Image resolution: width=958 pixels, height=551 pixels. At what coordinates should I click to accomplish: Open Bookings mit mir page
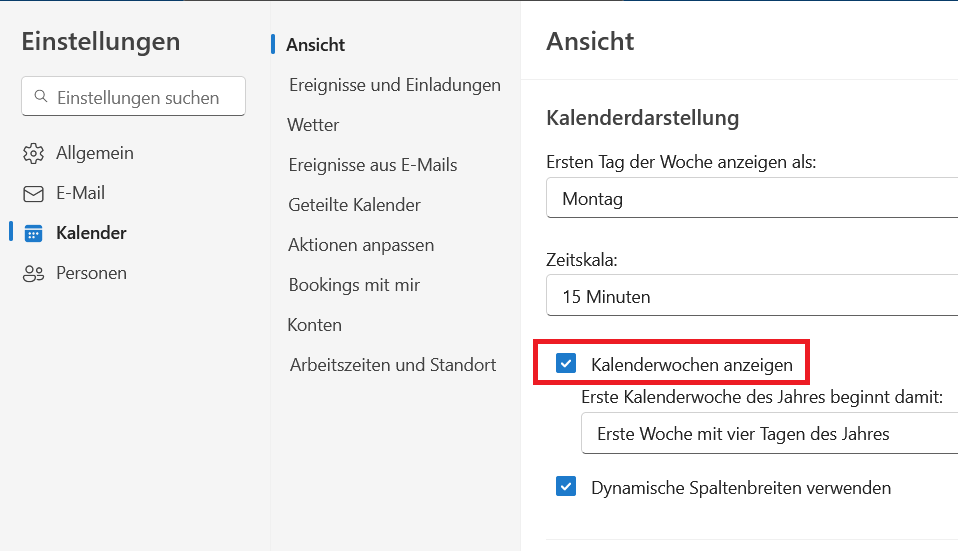pos(354,285)
